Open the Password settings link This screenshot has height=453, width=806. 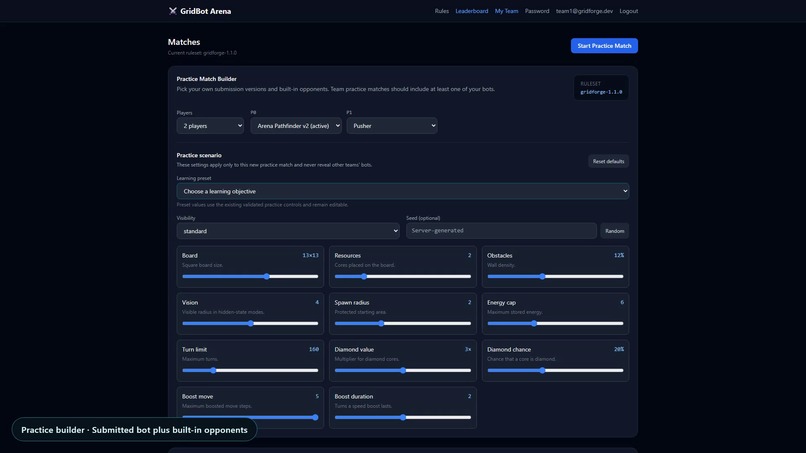click(537, 11)
